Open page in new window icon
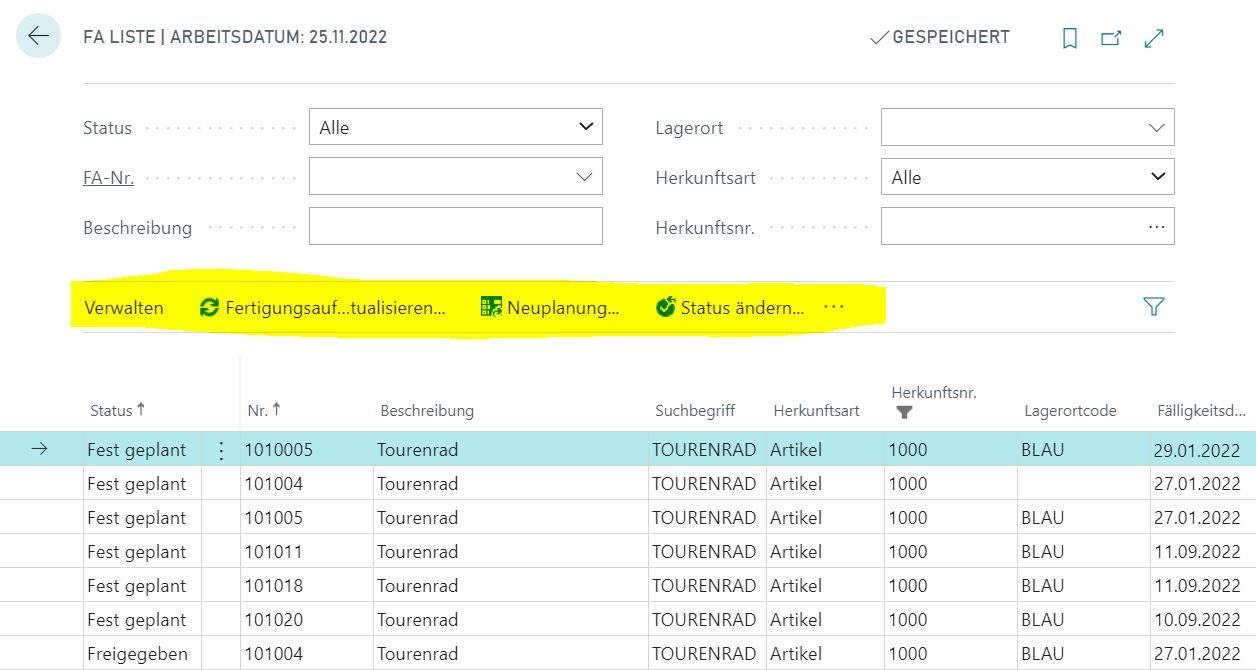Viewport: 1256px width, 670px height. [1111, 38]
